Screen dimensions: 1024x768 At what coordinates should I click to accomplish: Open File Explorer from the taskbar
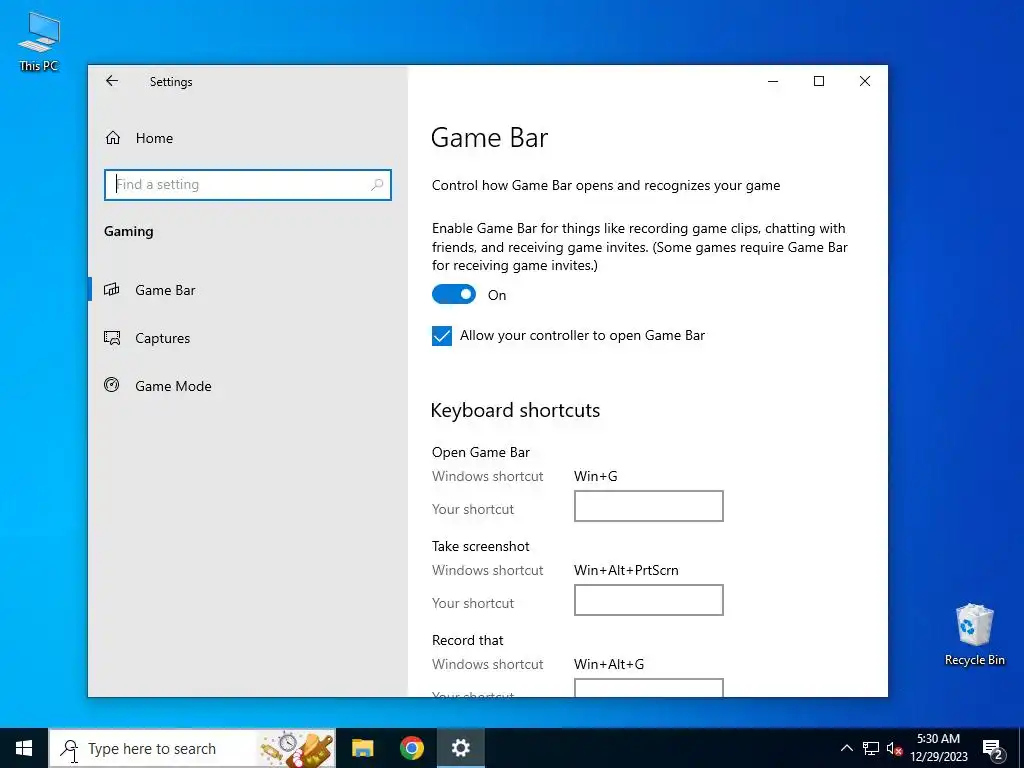point(362,748)
